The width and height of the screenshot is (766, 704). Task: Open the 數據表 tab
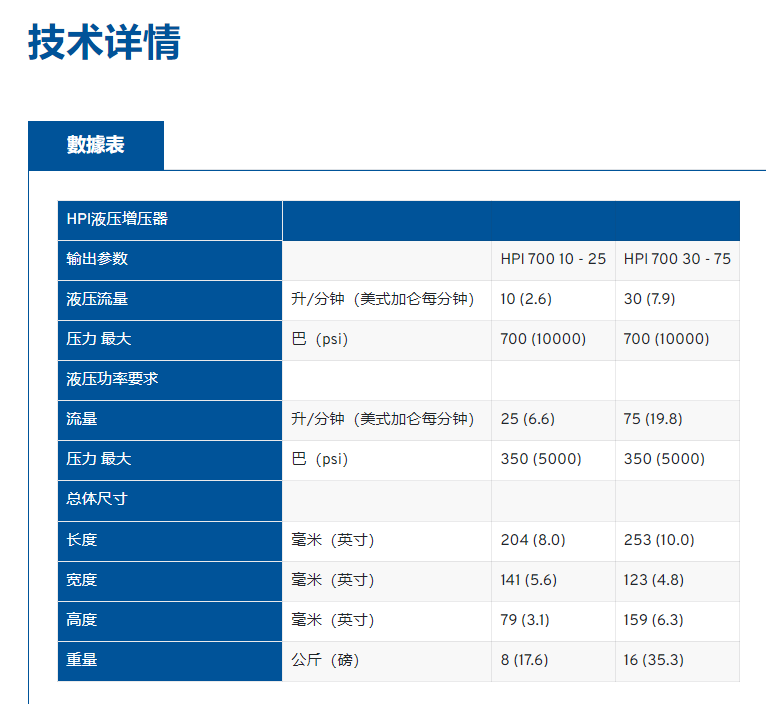coord(96,145)
